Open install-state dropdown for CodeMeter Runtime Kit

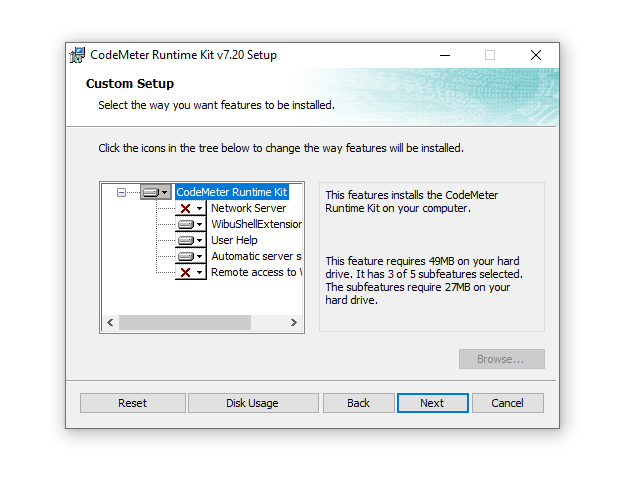pos(156,192)
